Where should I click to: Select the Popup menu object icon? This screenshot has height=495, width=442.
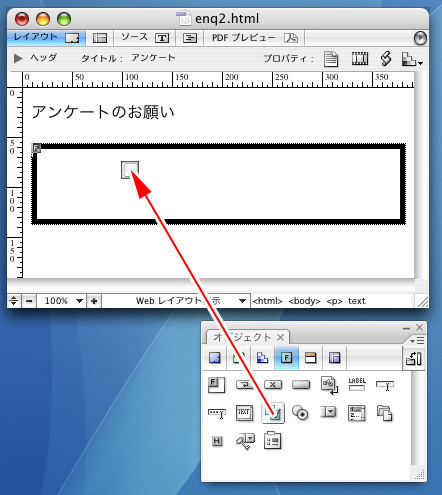click(328, 412)
